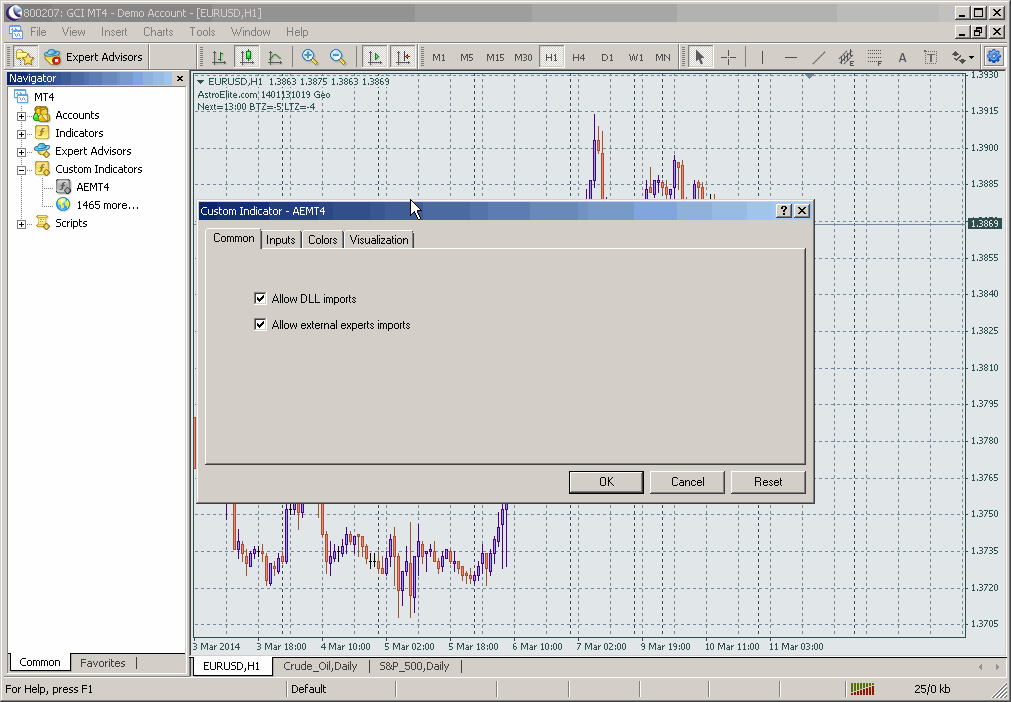Uncheck Allow DLL imports
This screenshot has height=702, width=1011.
(x=261, y=299)
